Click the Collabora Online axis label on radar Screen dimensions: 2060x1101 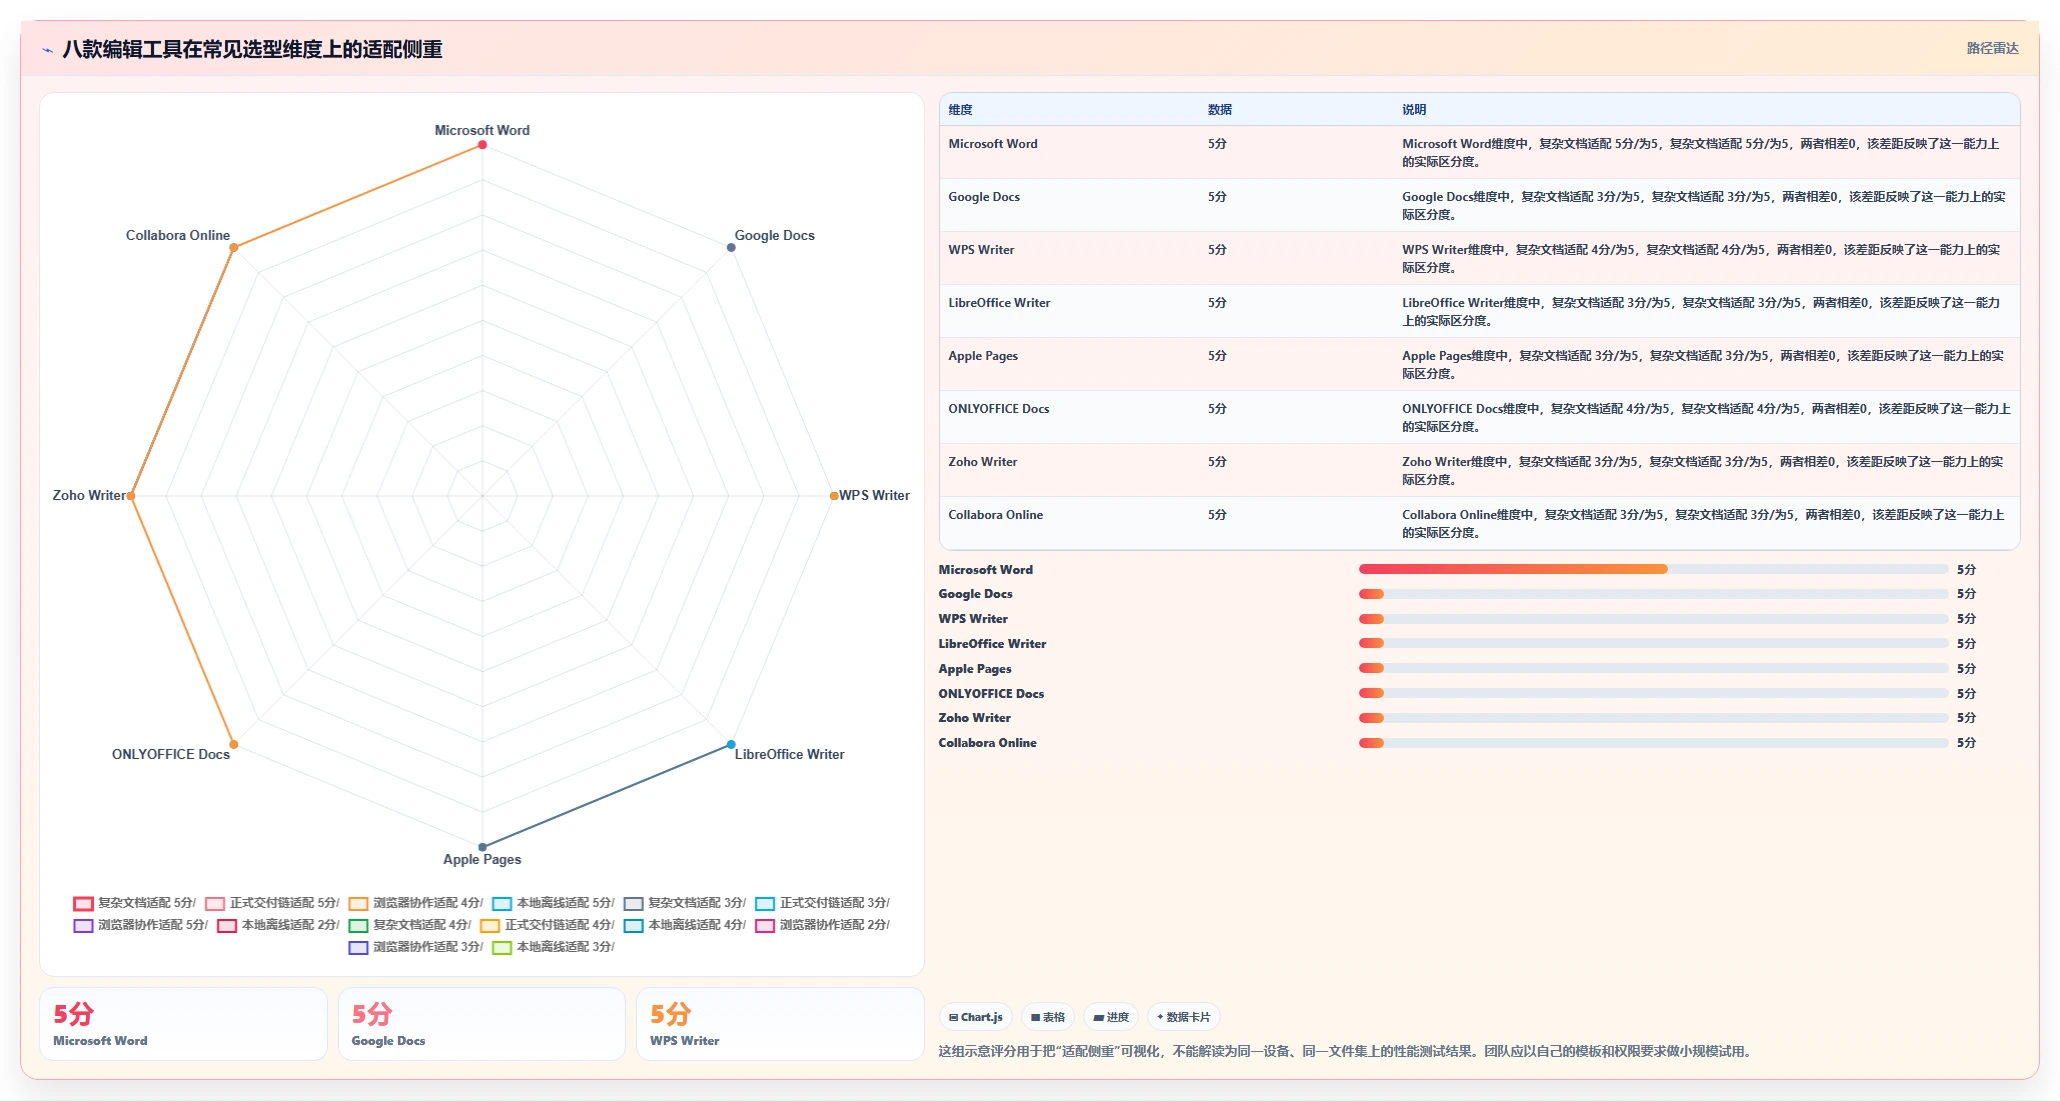(x=178, y=236)
